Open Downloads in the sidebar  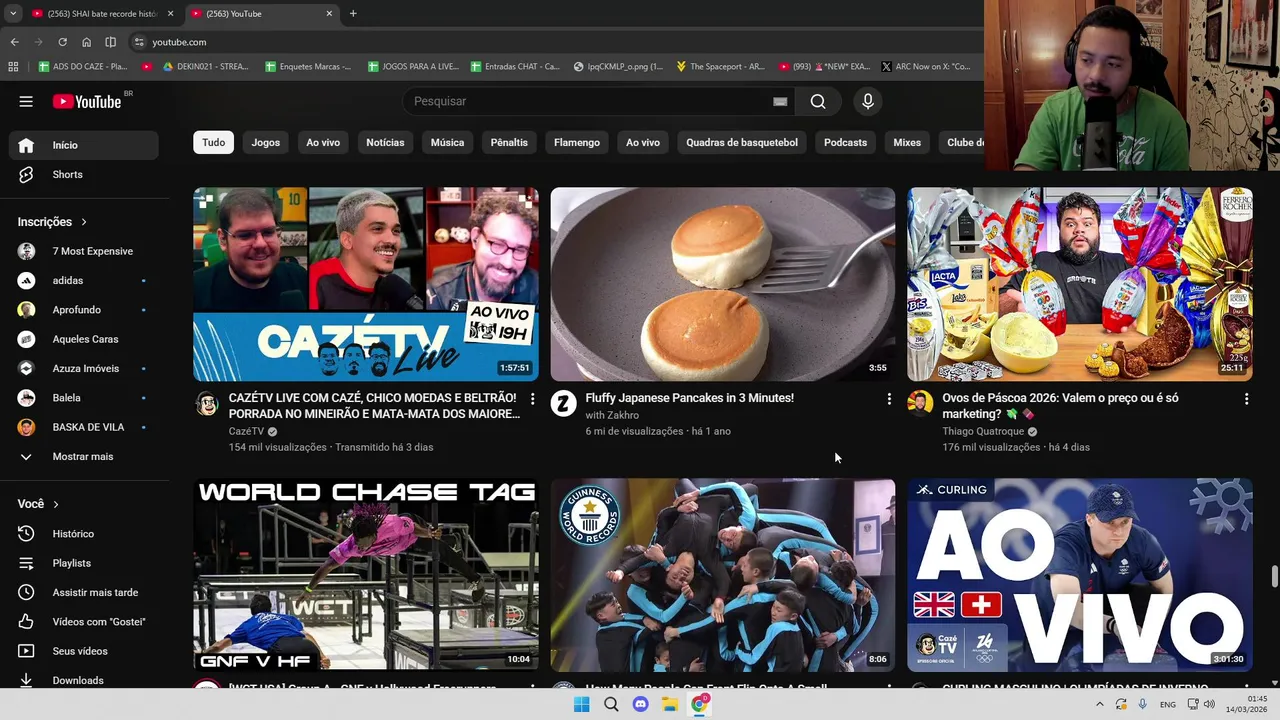(84, 680)
